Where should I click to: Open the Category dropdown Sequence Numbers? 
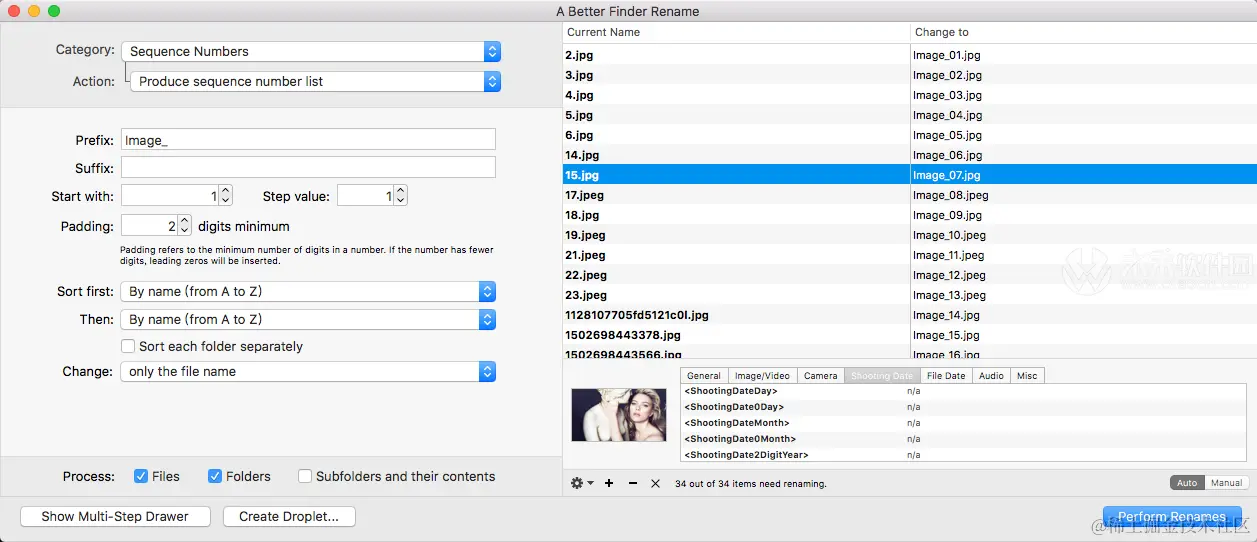click(311, 51)
